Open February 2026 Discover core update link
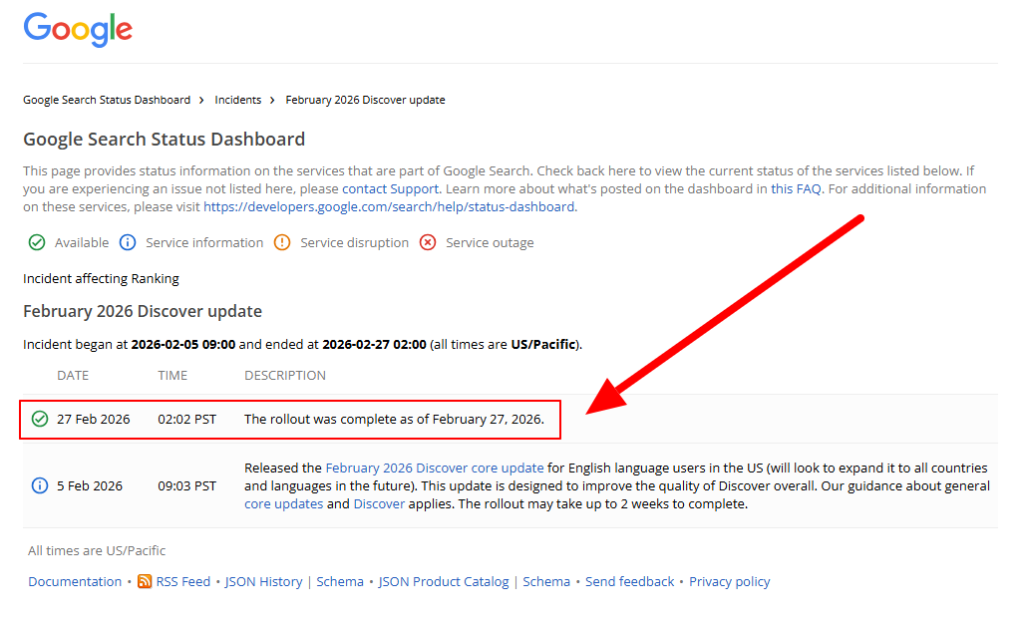The image size is (1024, 628). pyautogui.click(x=434, y=468)
